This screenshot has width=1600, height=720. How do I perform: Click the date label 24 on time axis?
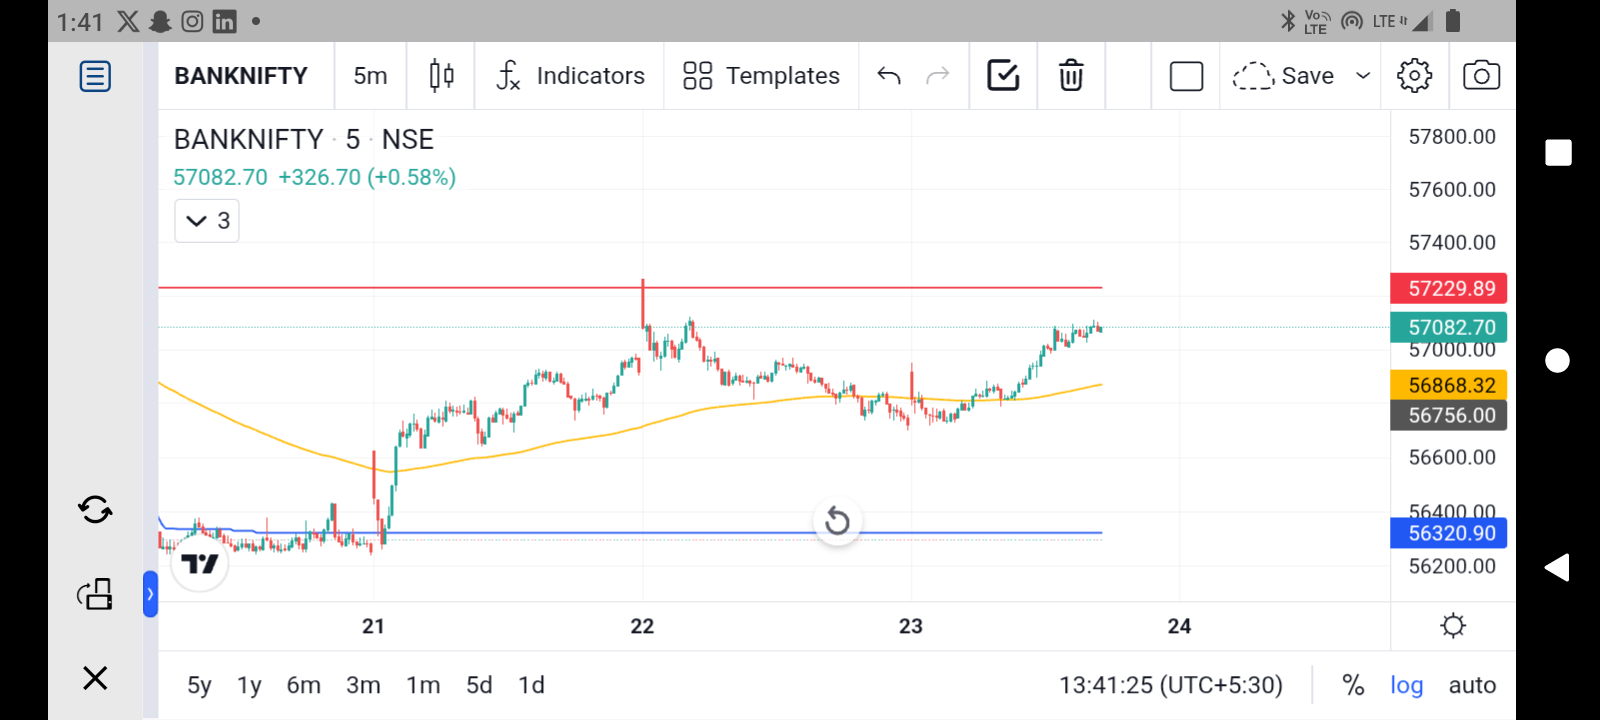click(1179, 626)
